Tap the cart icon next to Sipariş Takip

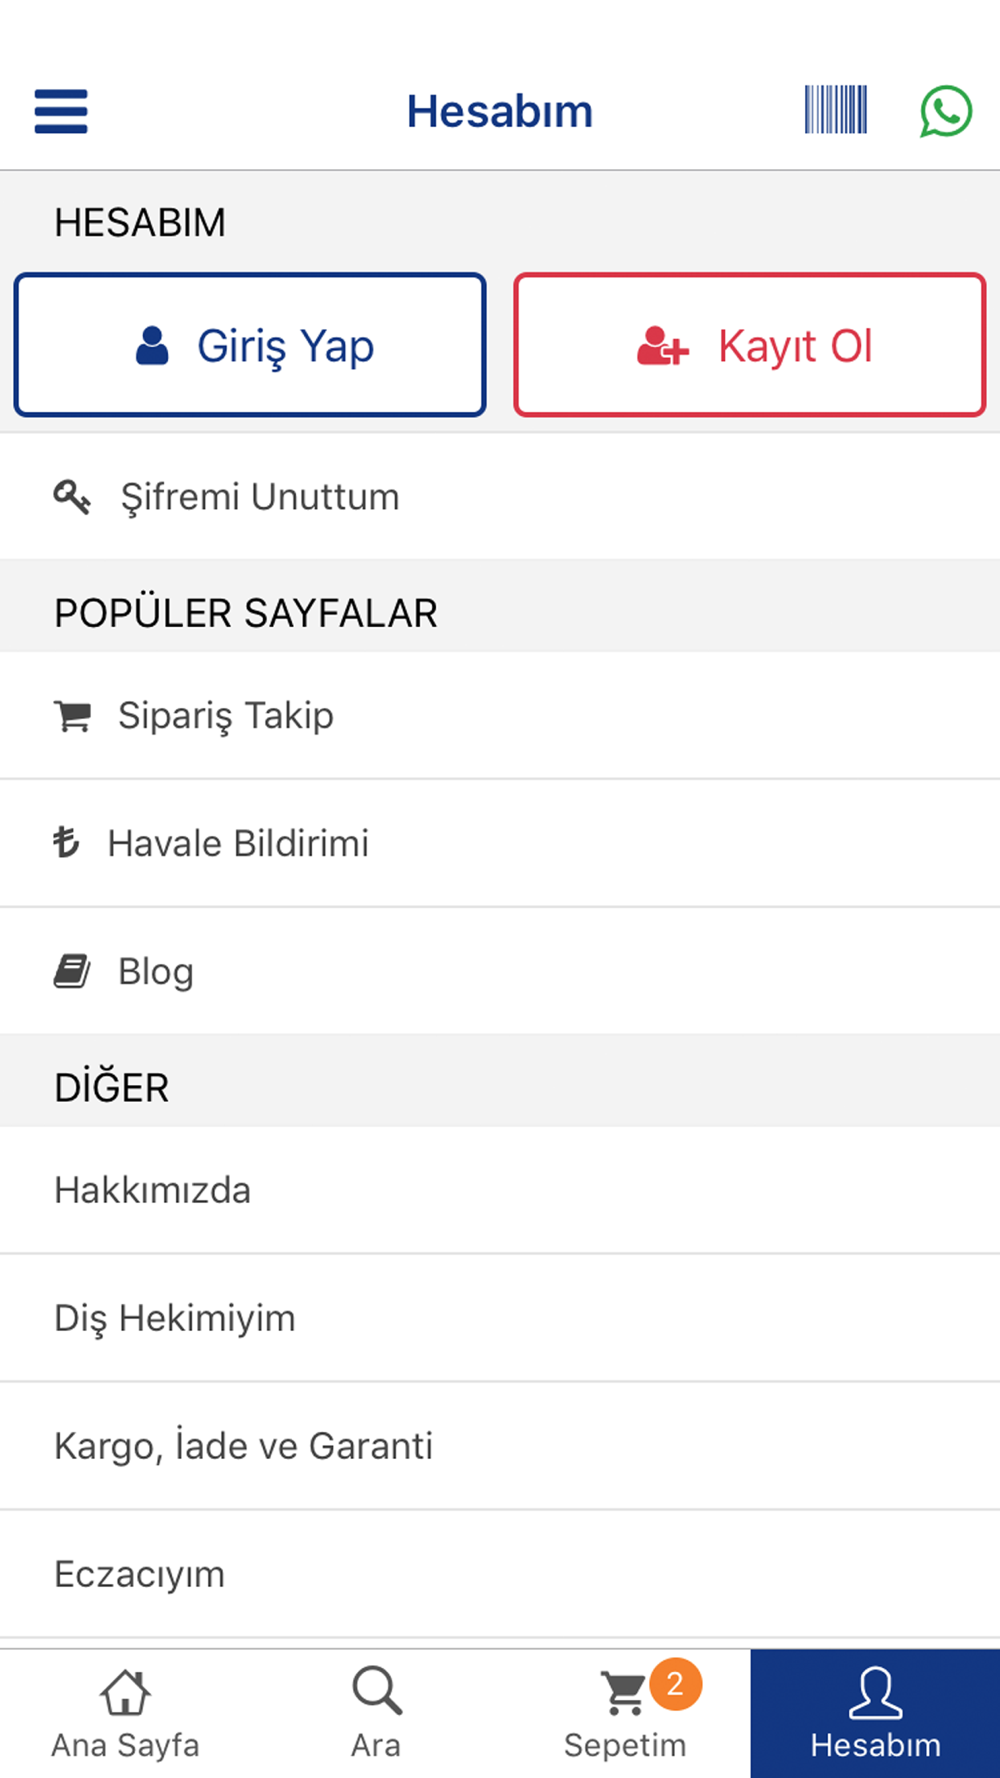click(72, 716)
